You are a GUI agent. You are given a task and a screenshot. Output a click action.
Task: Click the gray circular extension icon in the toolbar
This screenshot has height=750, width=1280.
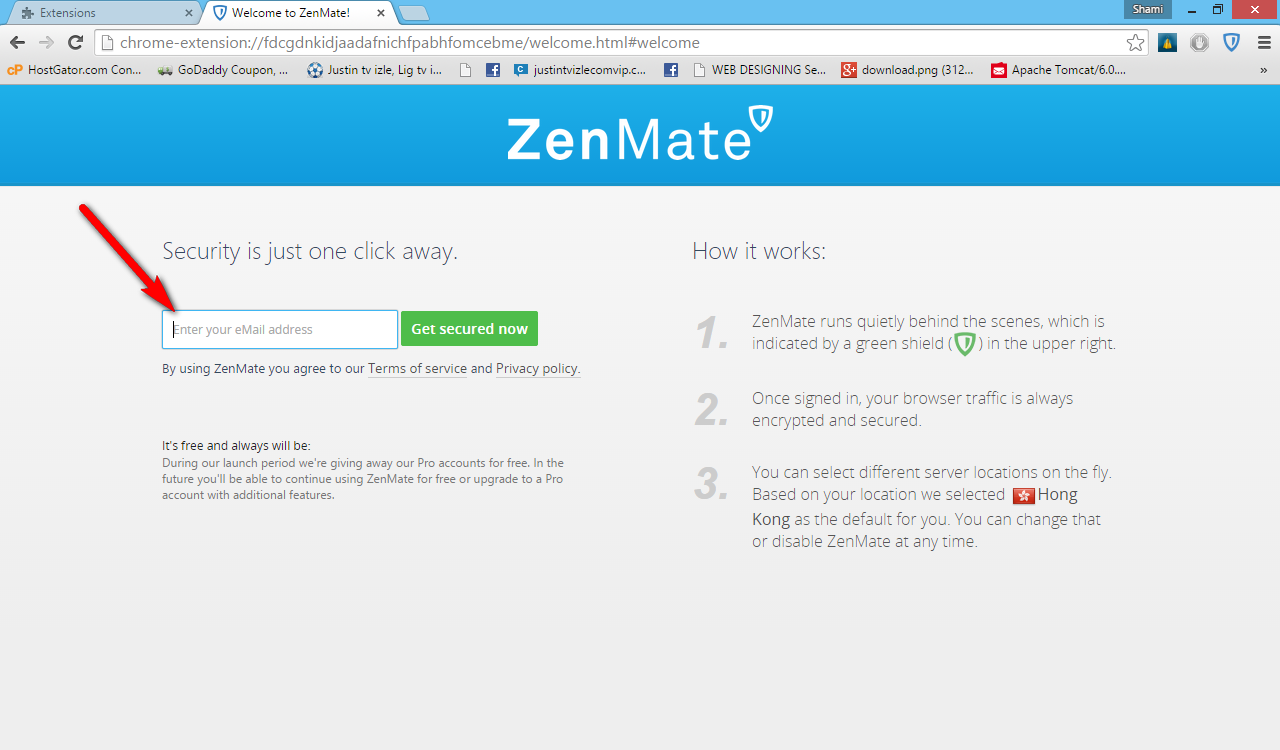[1200, 43]
